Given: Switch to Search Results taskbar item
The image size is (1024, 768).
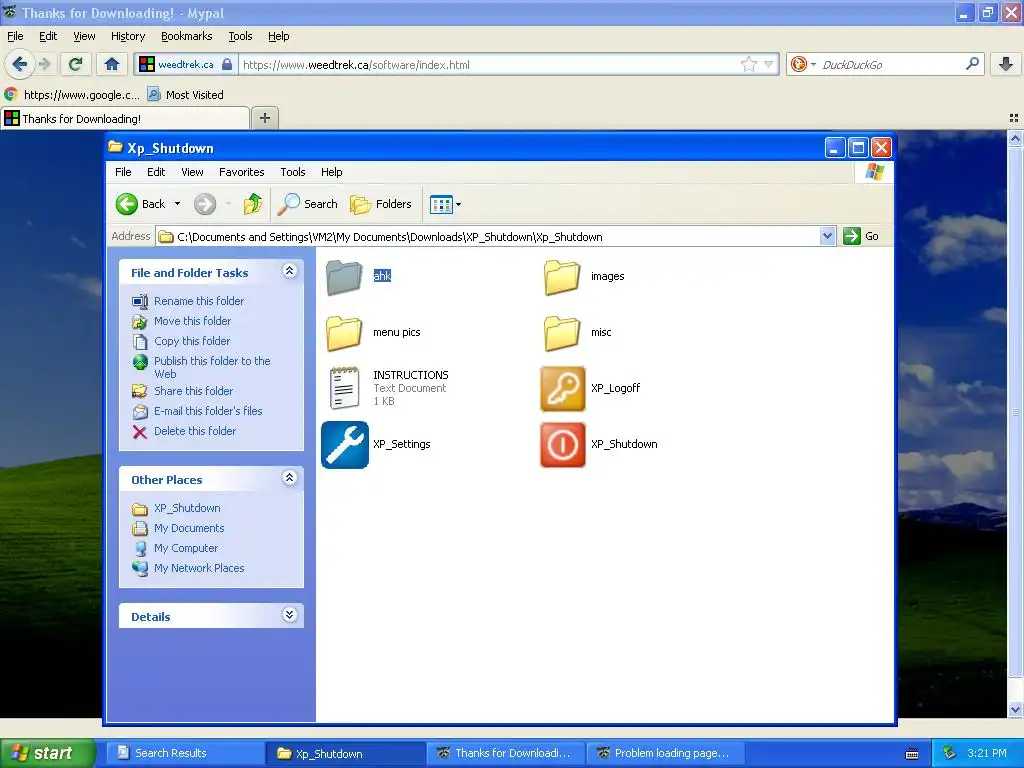Looking at the screenshot, I should [184, 753].
